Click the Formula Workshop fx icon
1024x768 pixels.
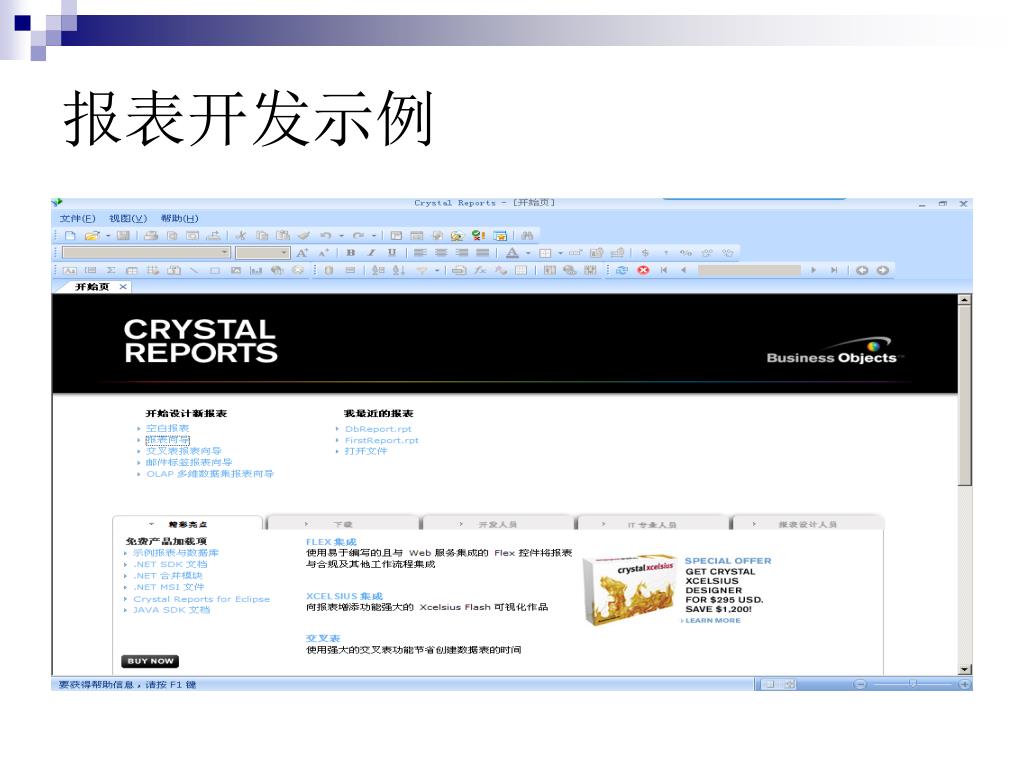[480, 270]
